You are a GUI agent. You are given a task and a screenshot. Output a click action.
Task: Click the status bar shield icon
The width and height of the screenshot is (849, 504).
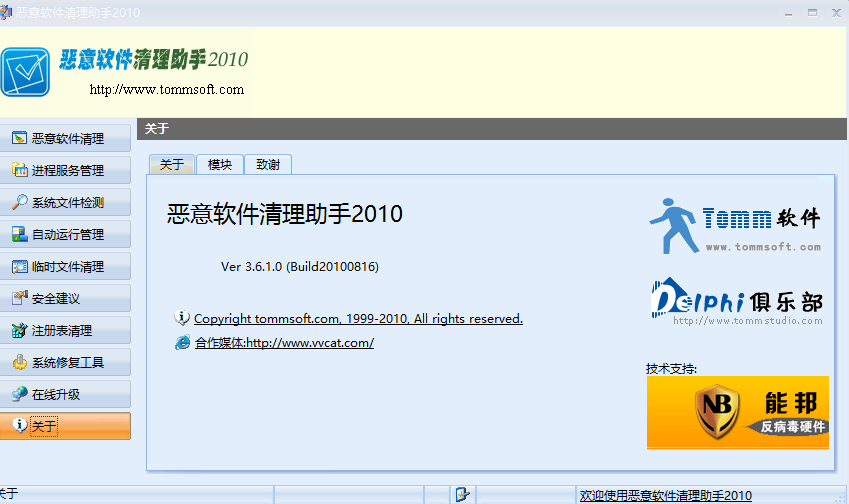coord(462,494)
